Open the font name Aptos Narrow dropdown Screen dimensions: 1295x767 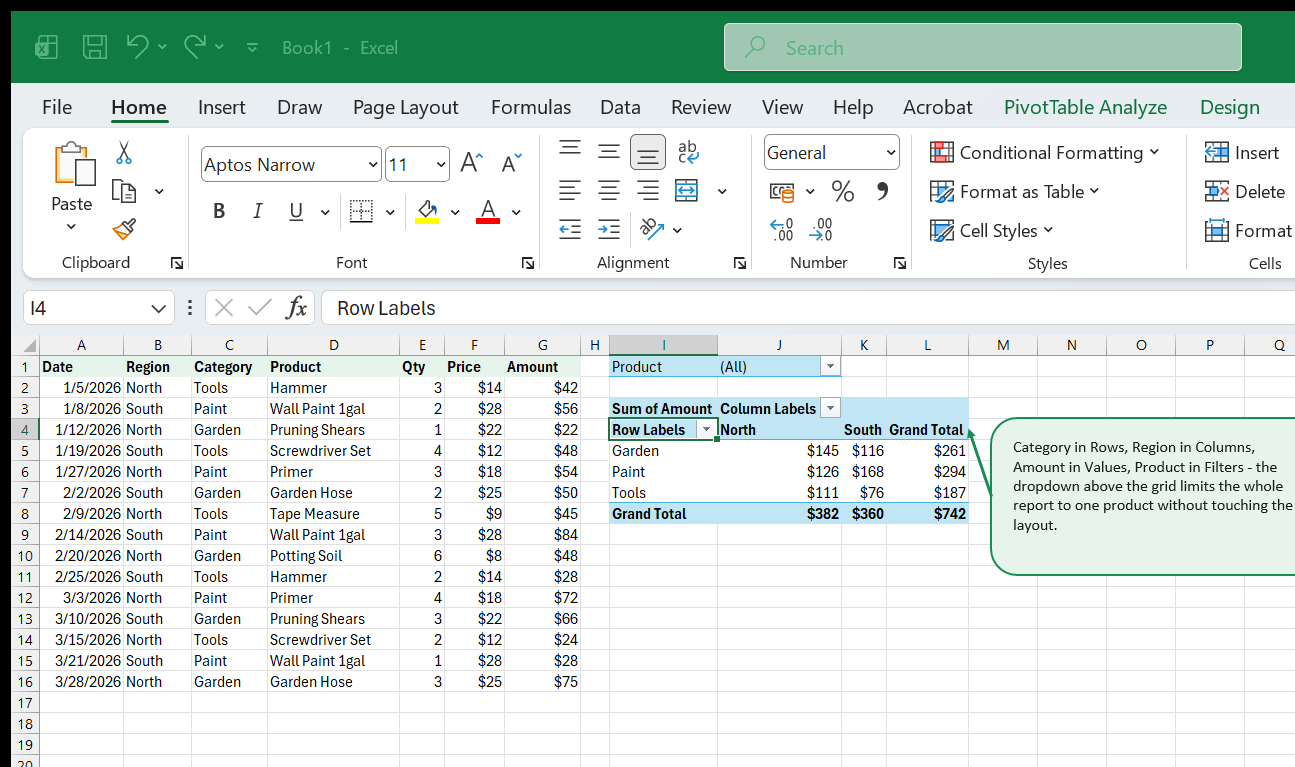click(x=374, y=164)
